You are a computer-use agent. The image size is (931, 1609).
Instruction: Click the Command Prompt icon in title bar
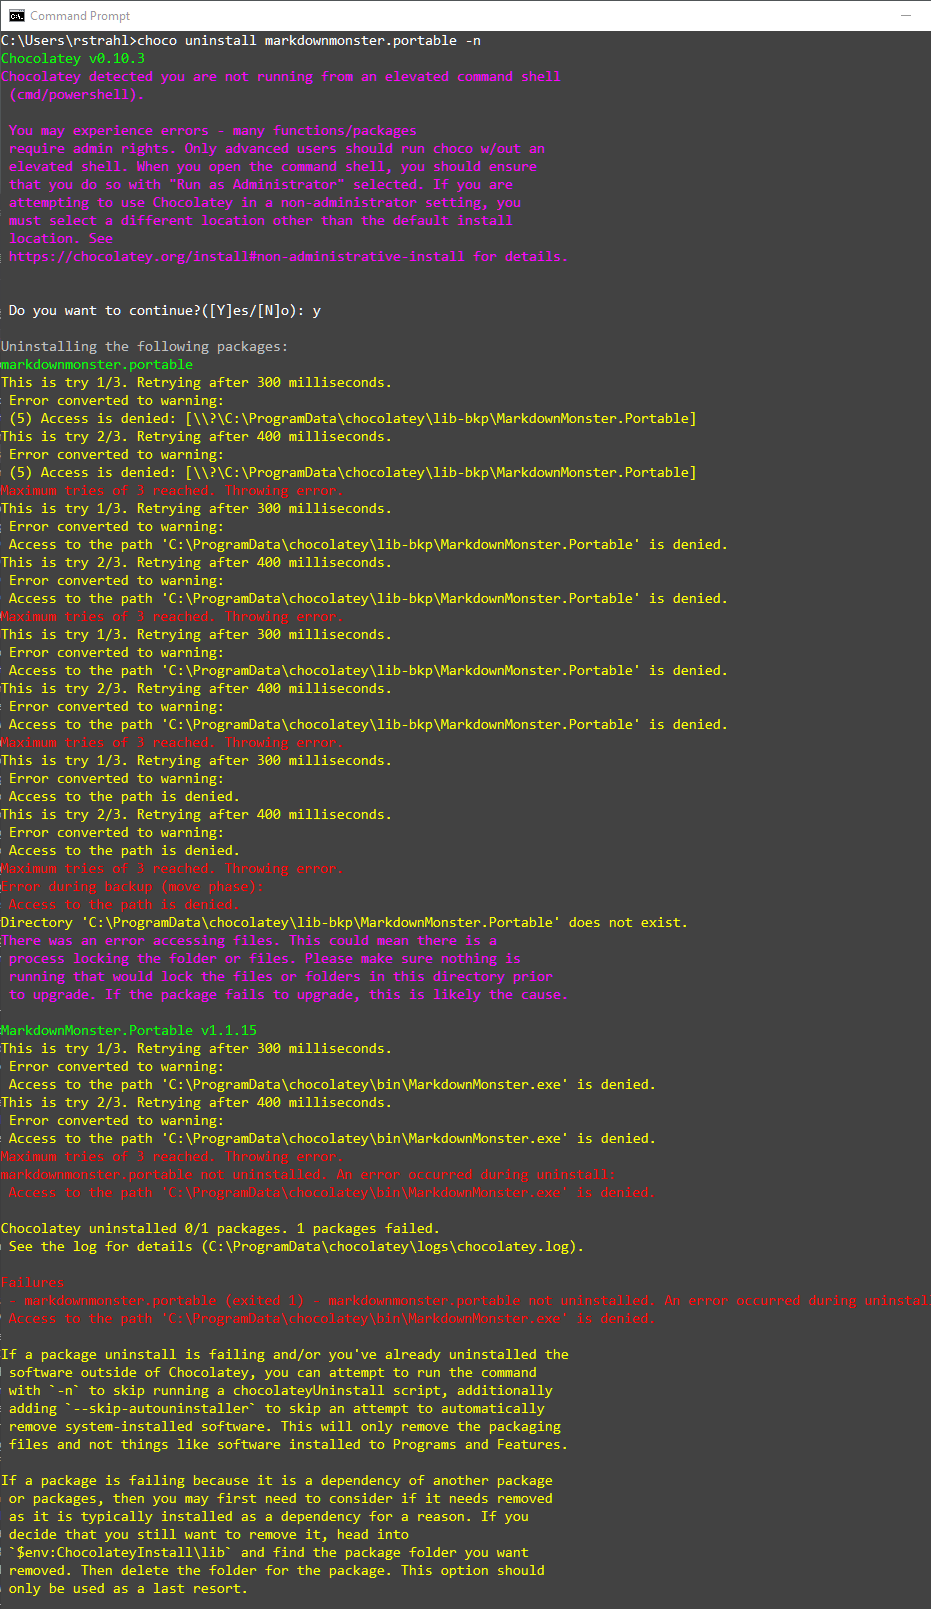tap(17, 16)
